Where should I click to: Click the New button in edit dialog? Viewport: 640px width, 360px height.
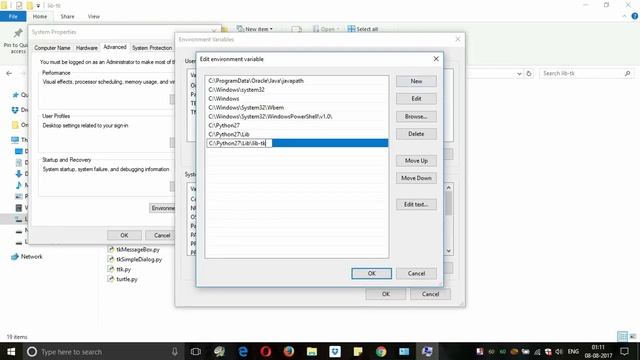coord(416,81)
